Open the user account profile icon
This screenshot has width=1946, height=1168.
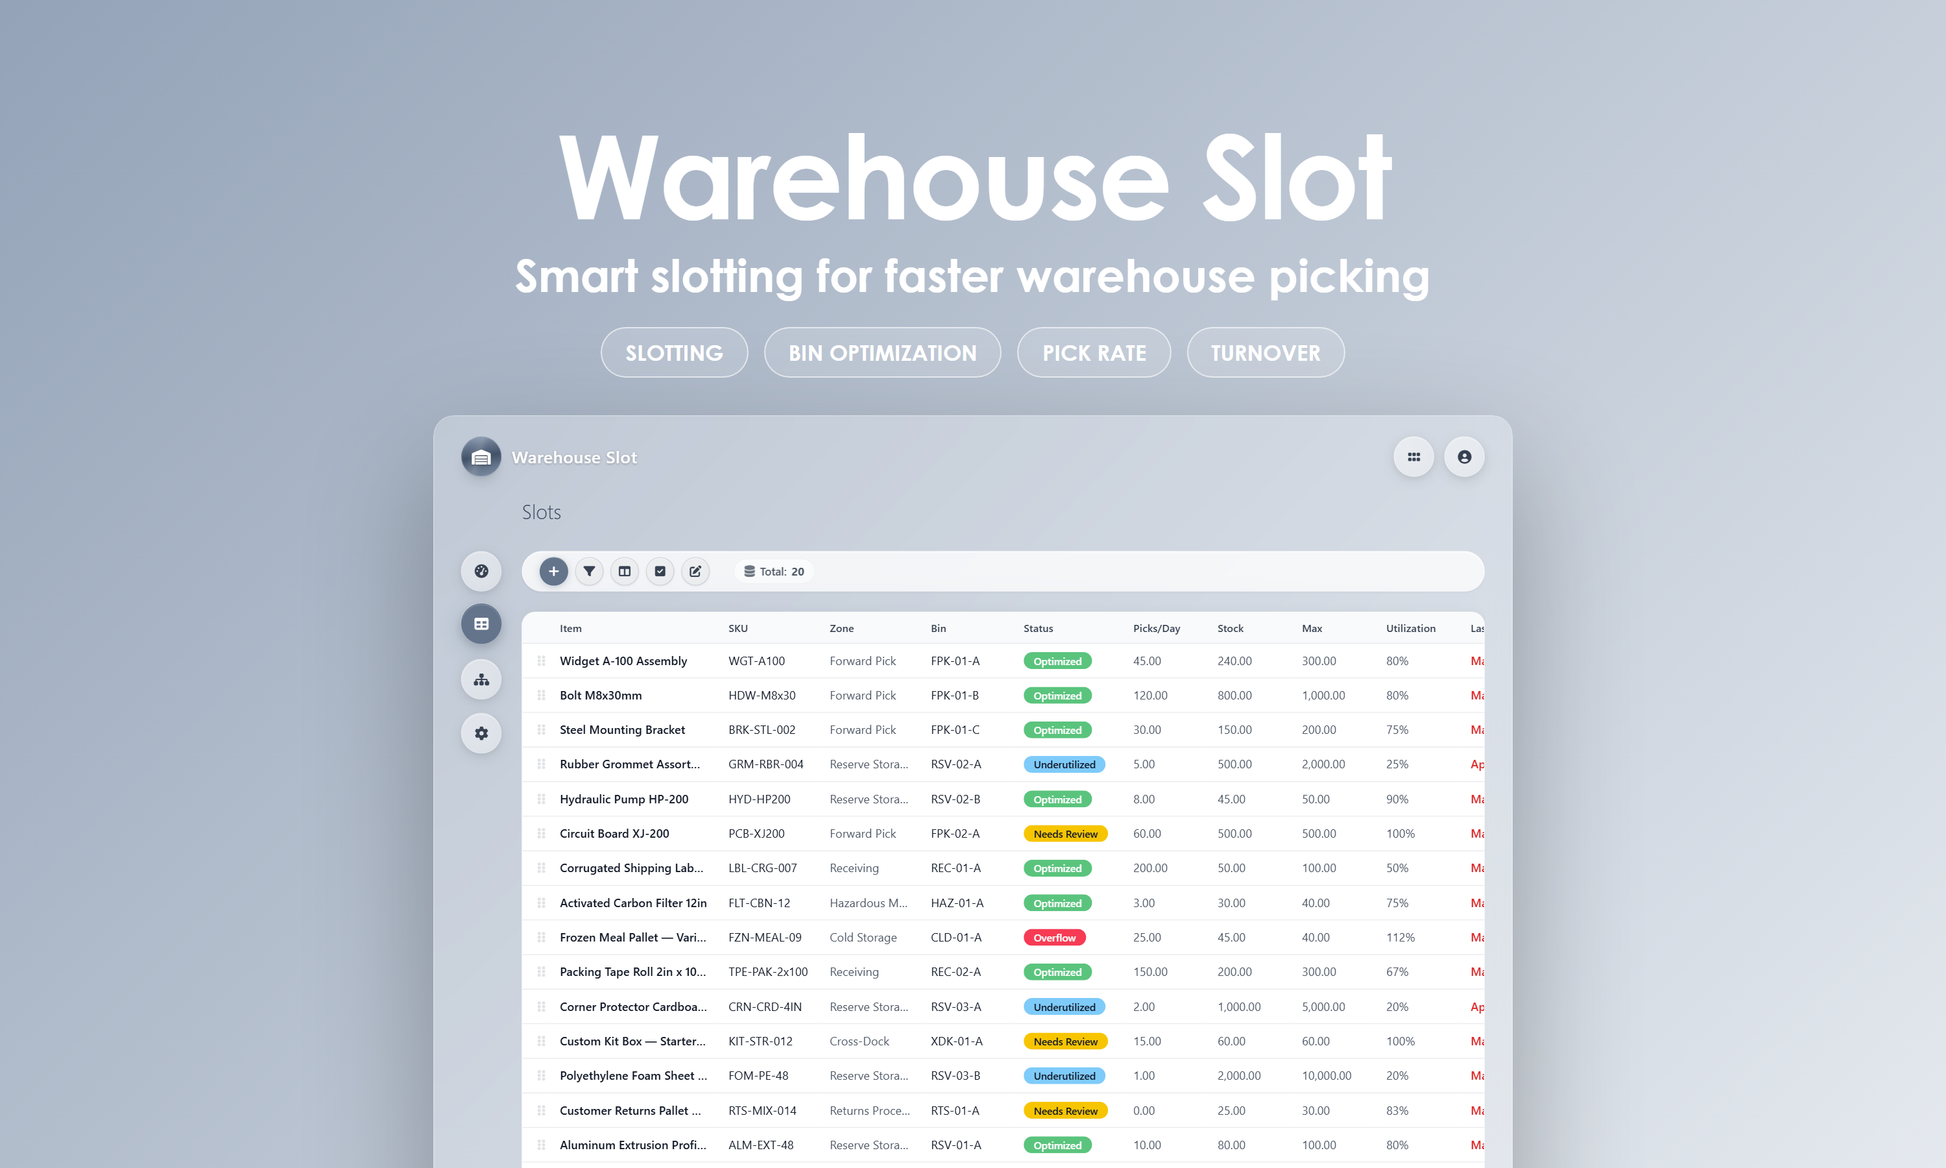point(1464,457)
